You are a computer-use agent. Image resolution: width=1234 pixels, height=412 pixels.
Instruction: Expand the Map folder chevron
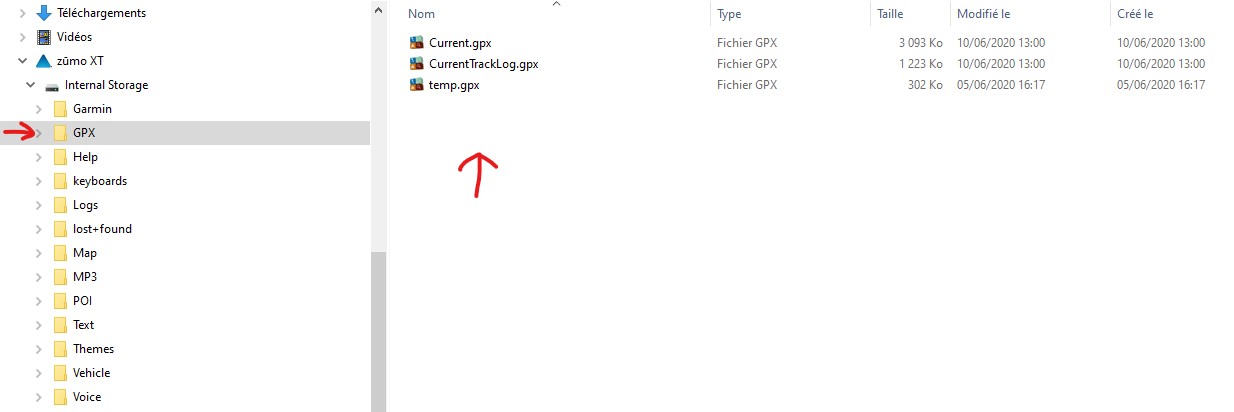pos(39,253)
